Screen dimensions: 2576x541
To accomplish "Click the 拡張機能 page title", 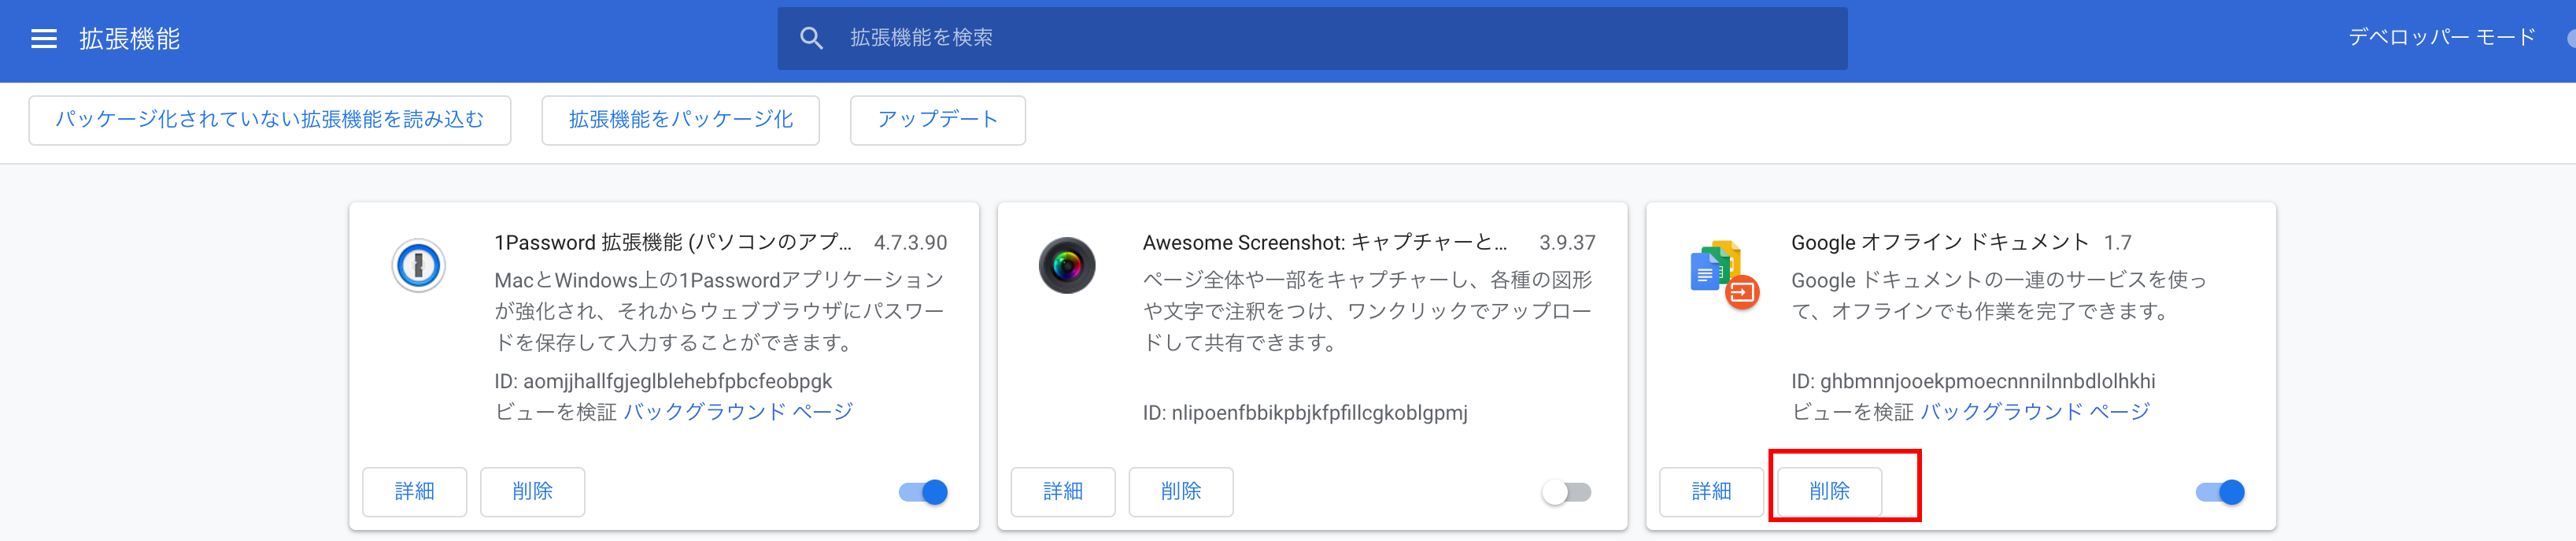I will coord(130,39).
